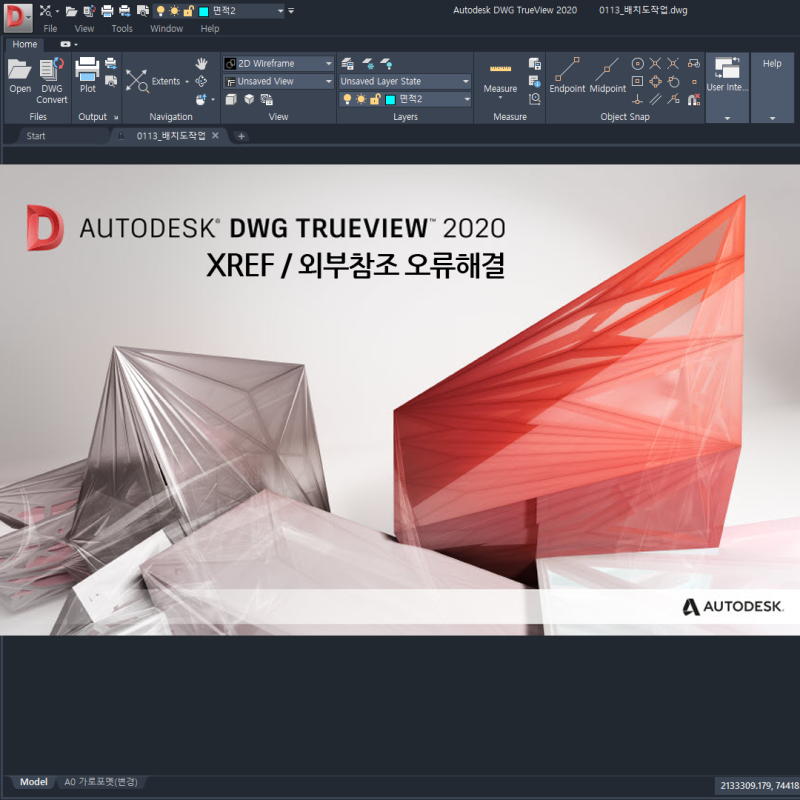
Task: Expand the Help panel arrow
Action: [x=772, y=118]
